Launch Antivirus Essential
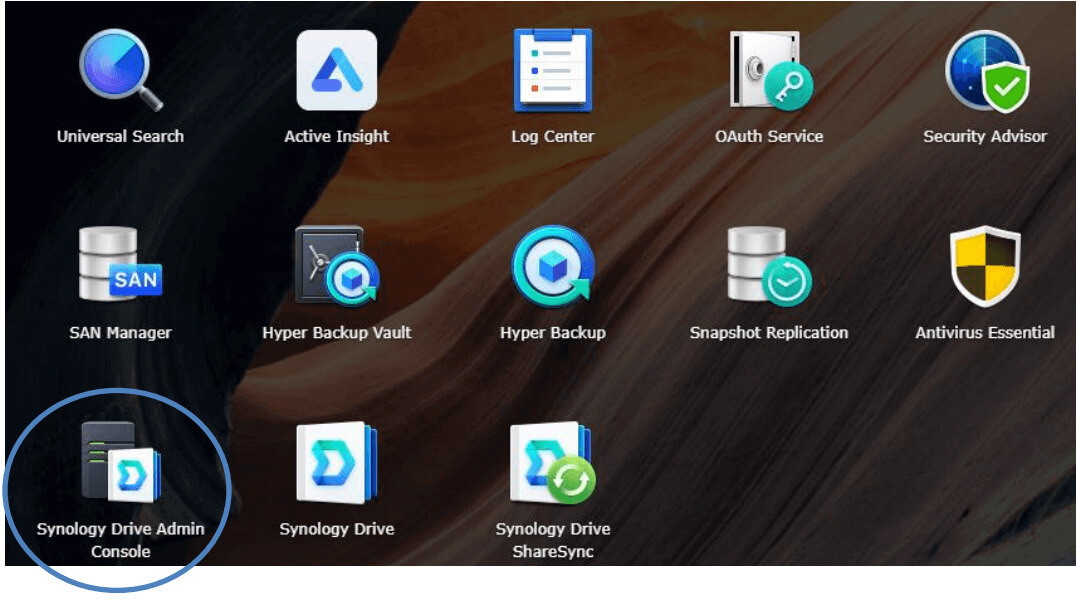This screenshot has height=600, width=1077. tap(985, 265)
